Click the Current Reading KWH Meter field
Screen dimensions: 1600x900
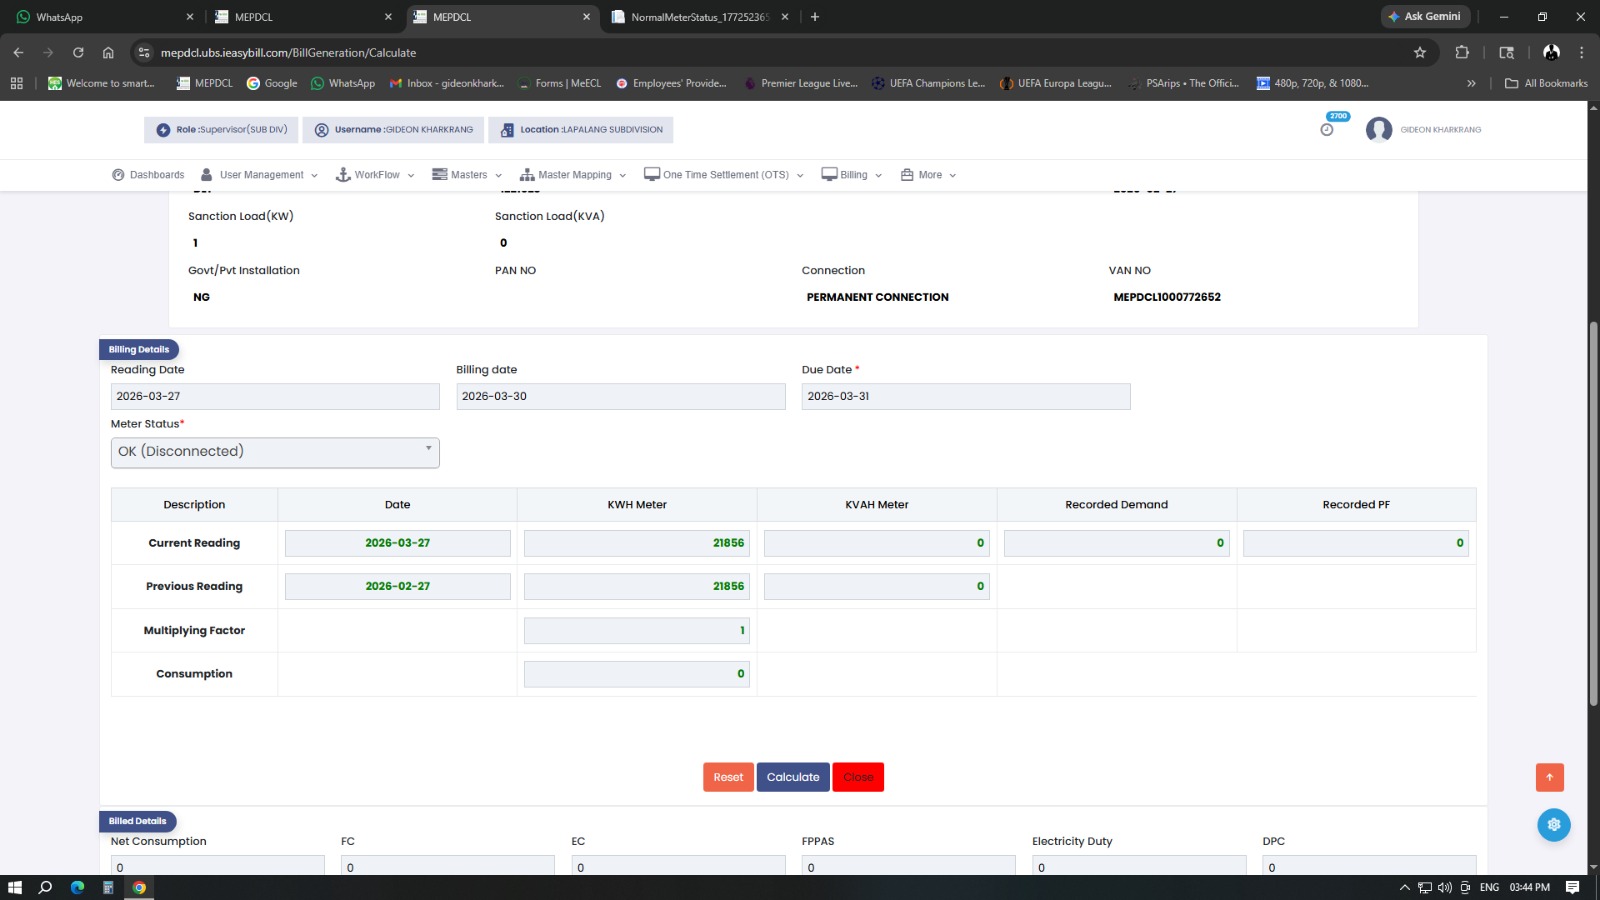pos(636,543)
